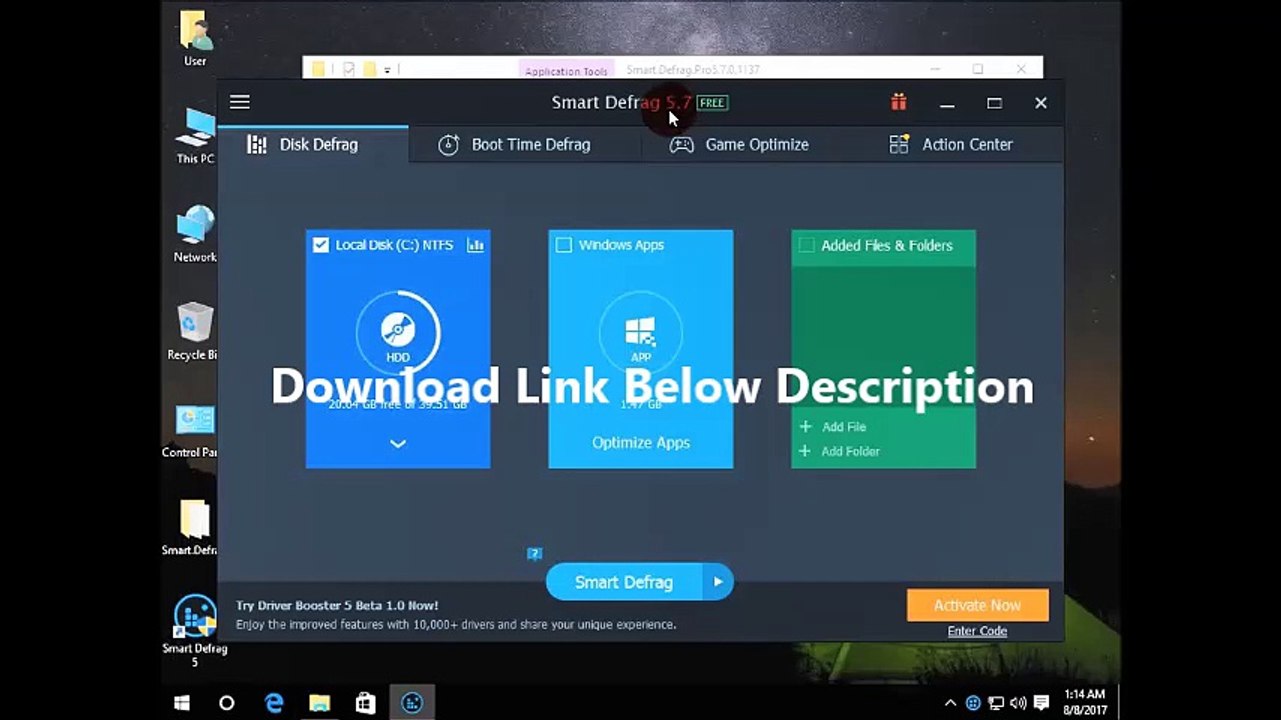The width and height of the screenshot is (1281, 720).
Task: Click the Smart.Defrag.Pro5.7.0.1137 File Explorer title
Action: pyautogui.click(x=692, y=70)
